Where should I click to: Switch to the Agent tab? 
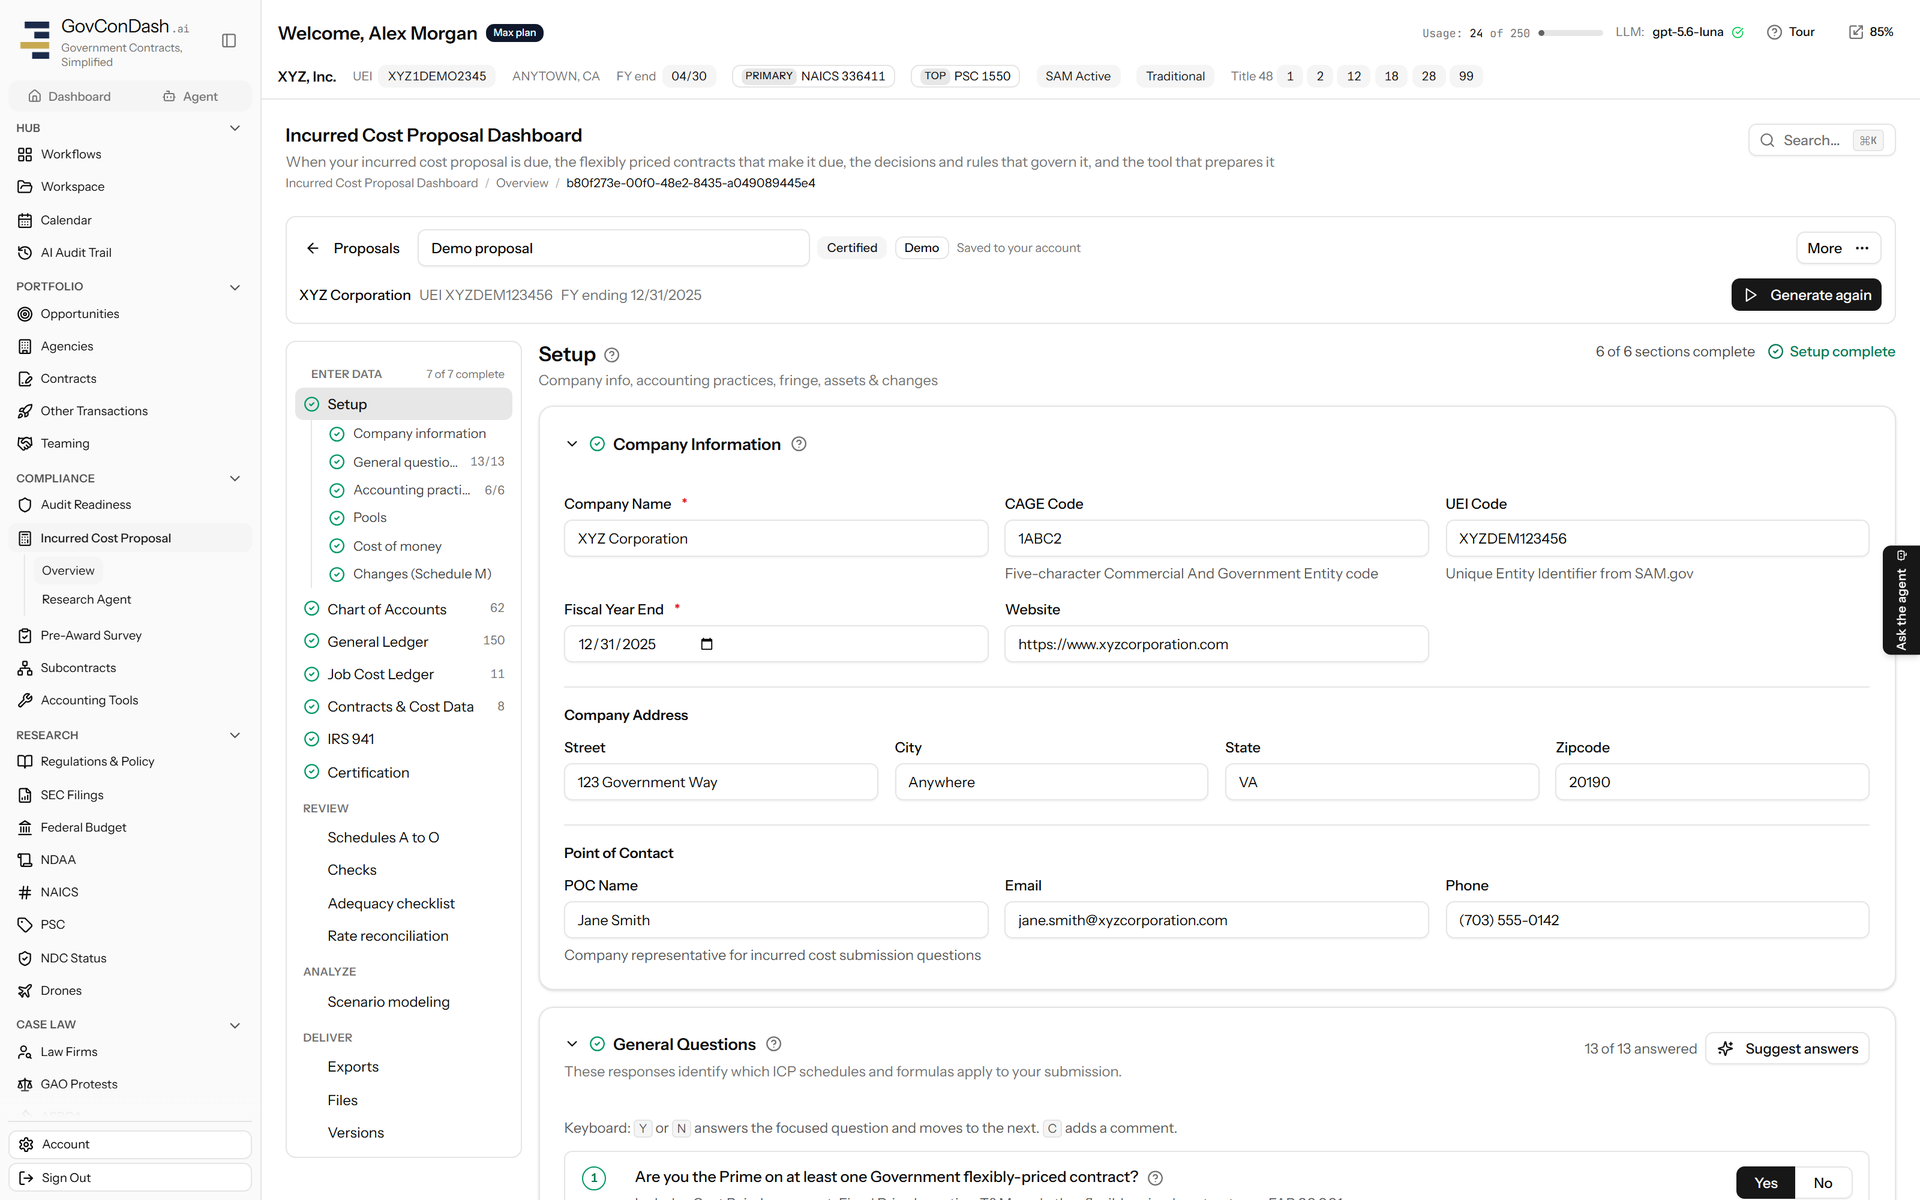tap(190, 96)
